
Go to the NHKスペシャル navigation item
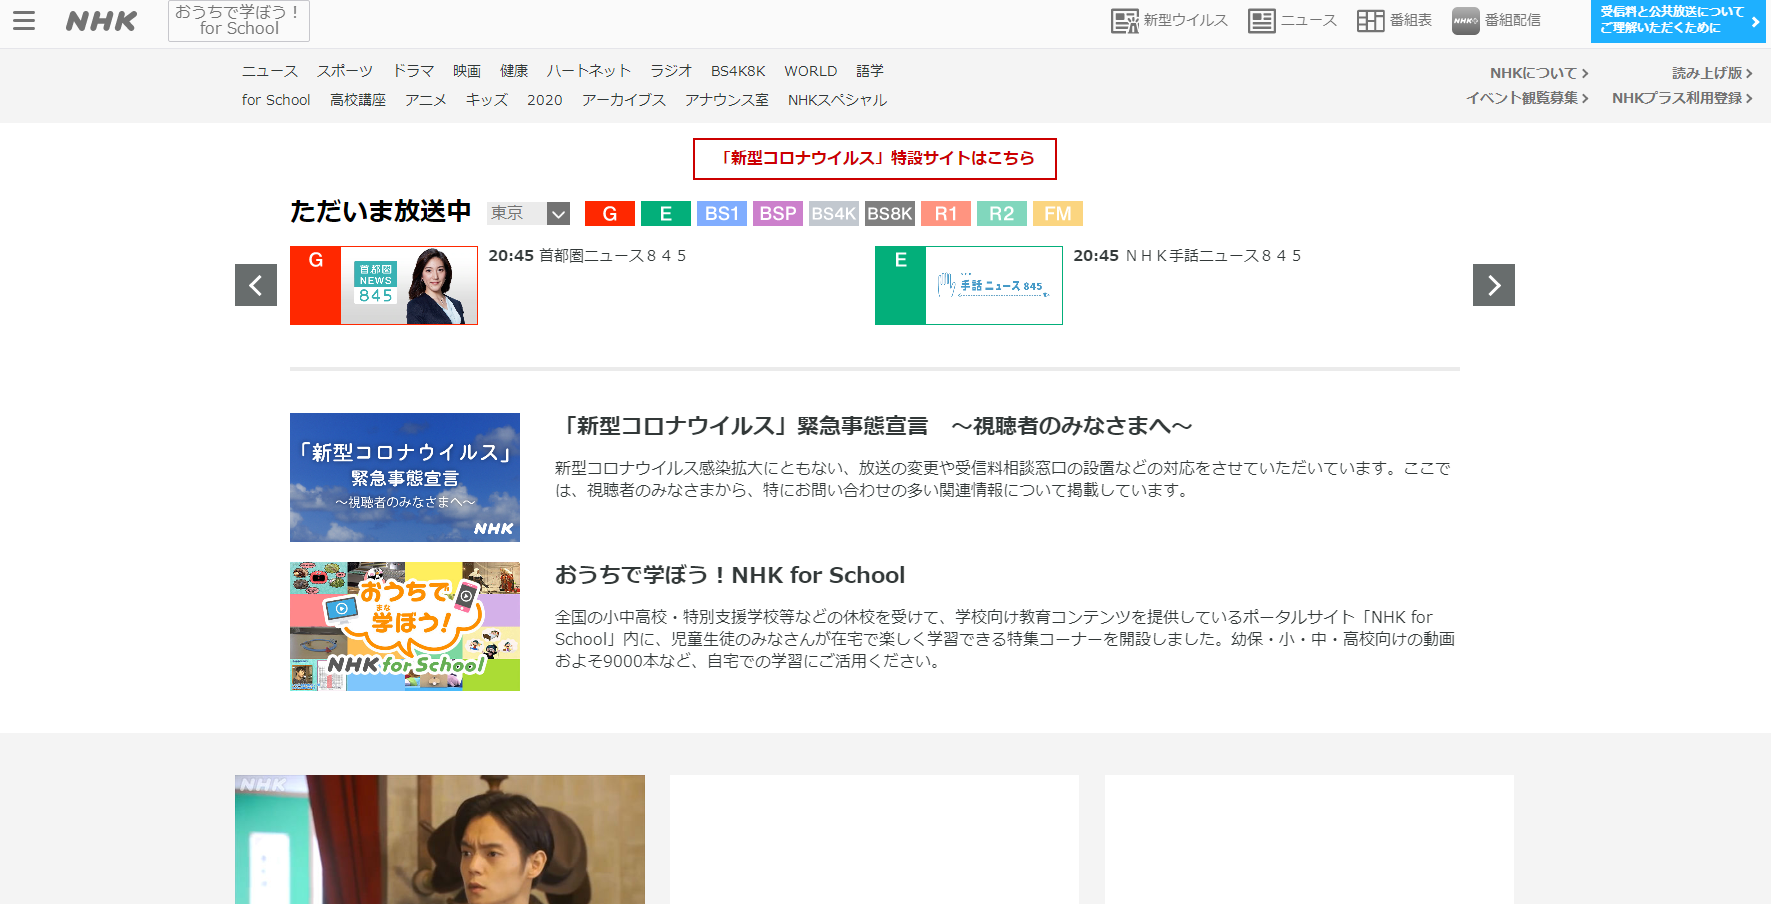pyautogui.click(x=838, y=100)
